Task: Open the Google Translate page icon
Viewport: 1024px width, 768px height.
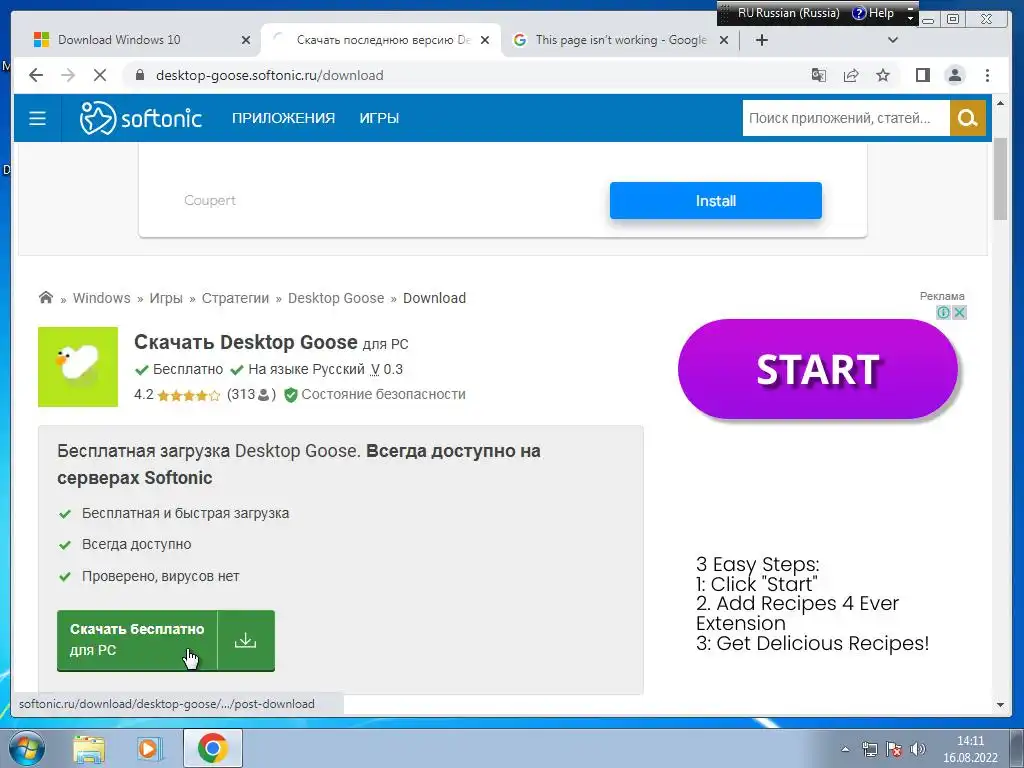Action: click(x=818, y=75)
